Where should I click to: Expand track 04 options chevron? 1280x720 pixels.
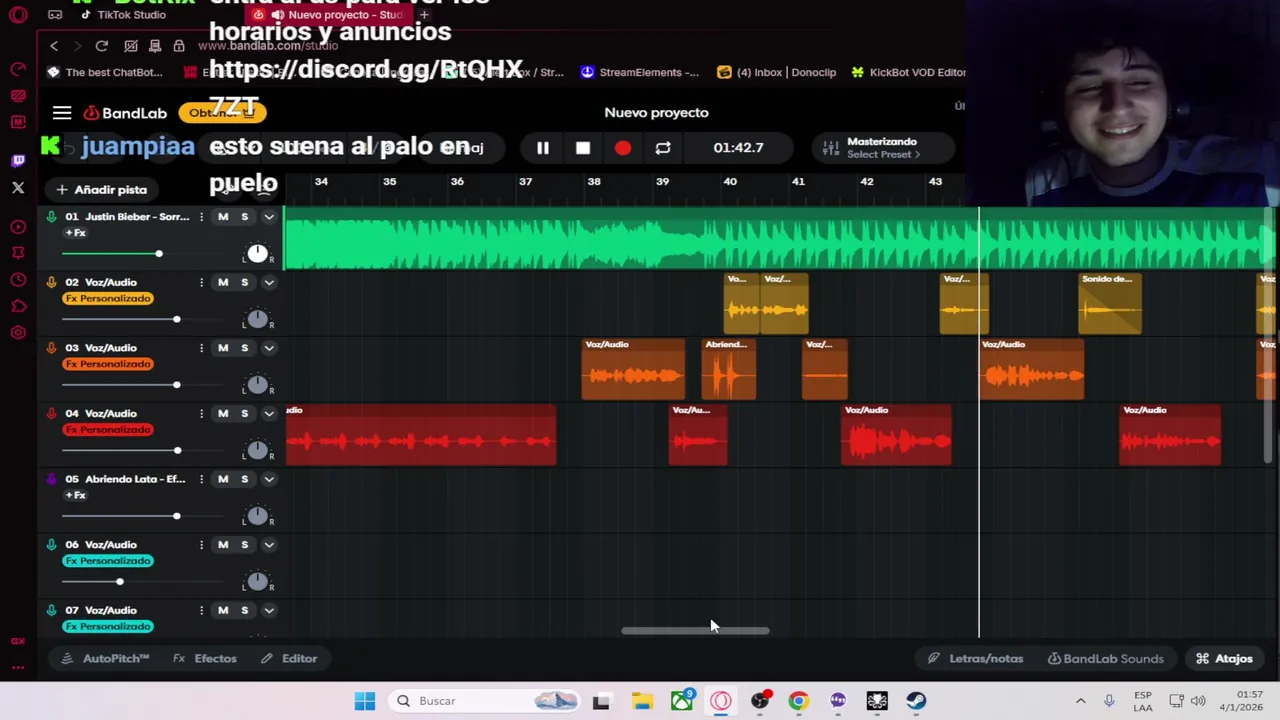pos(268,413)
